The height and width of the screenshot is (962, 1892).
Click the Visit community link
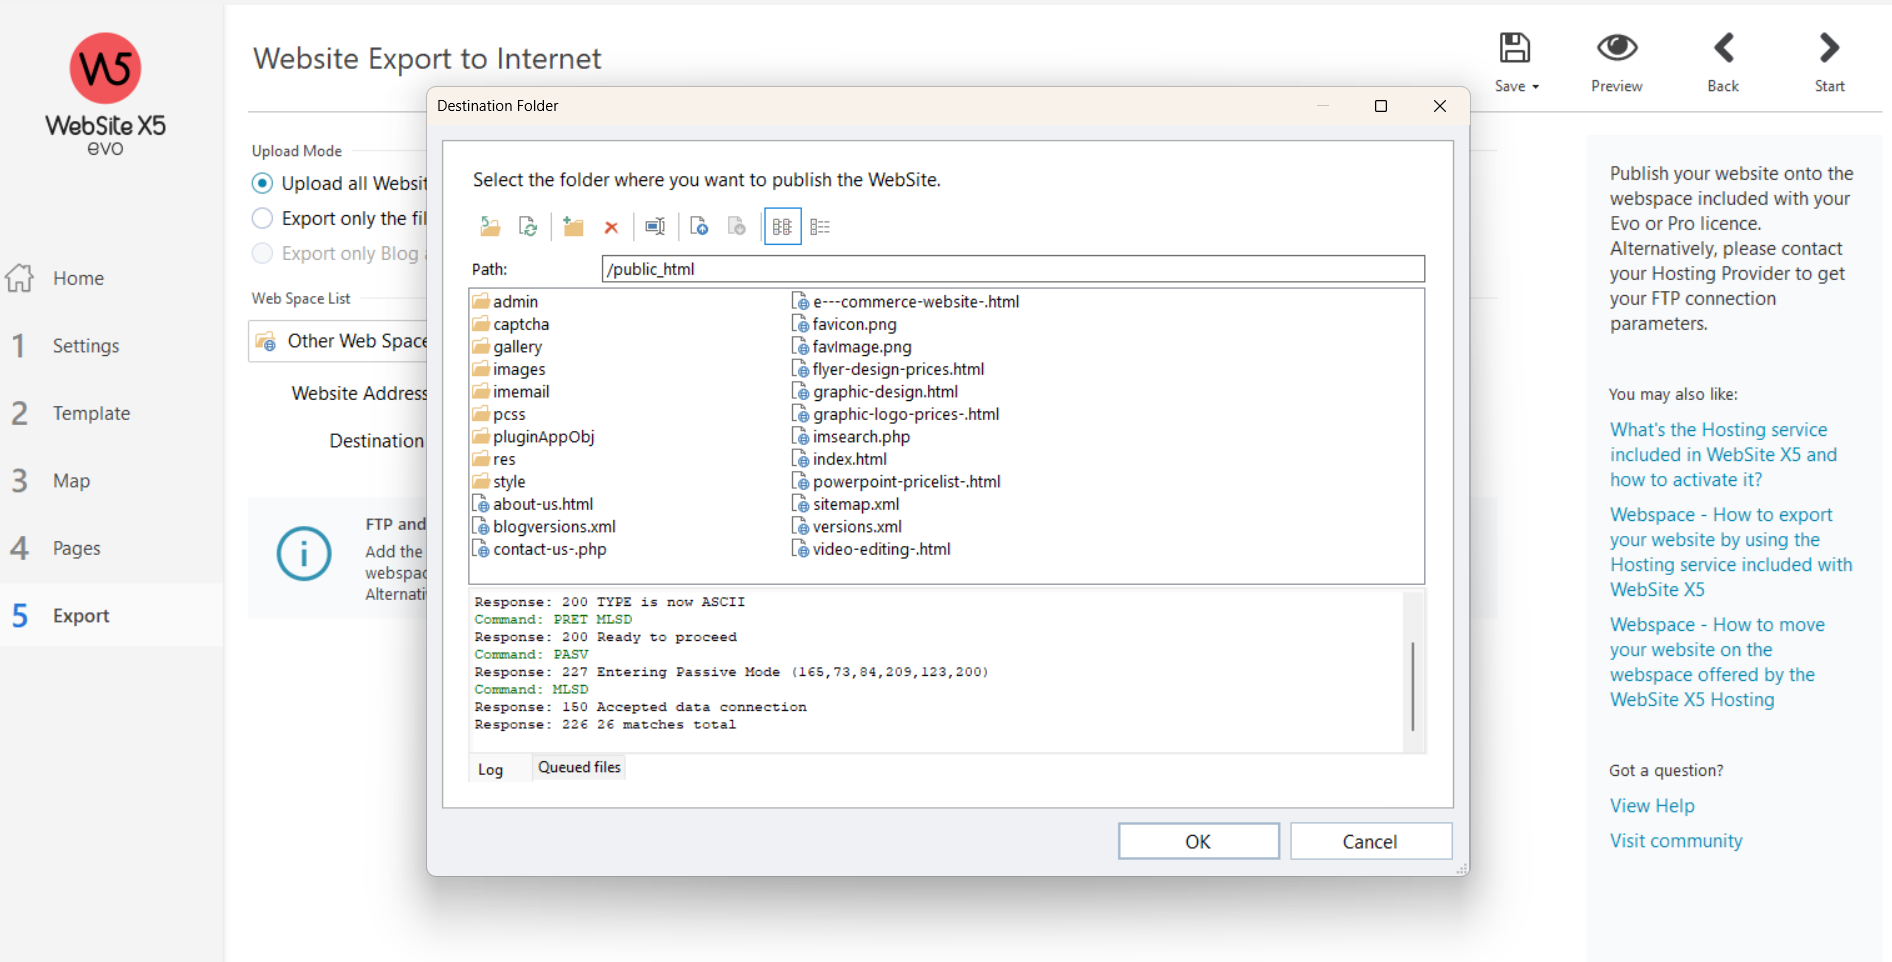pos(1676,841)
